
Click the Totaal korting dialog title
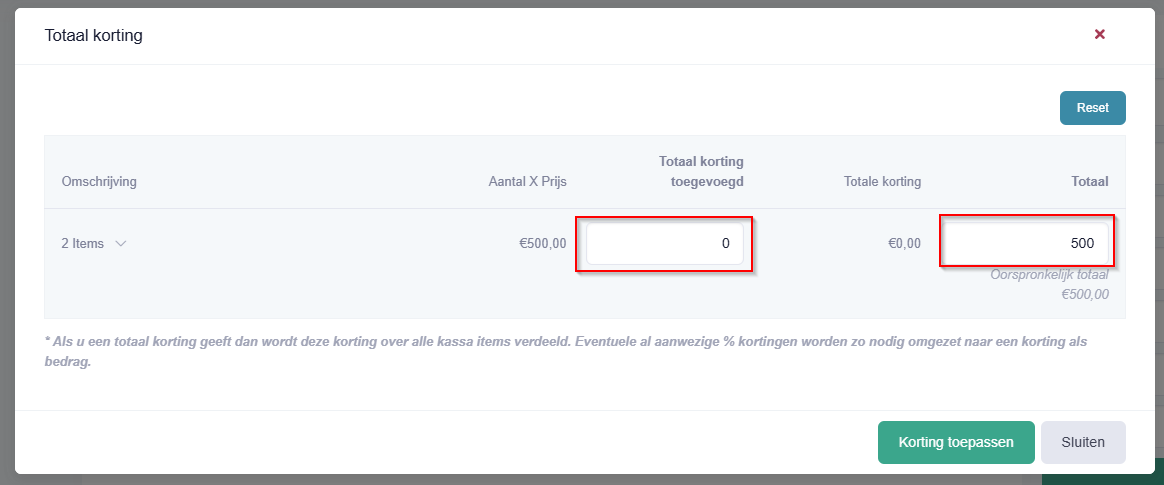click(94, 35)
